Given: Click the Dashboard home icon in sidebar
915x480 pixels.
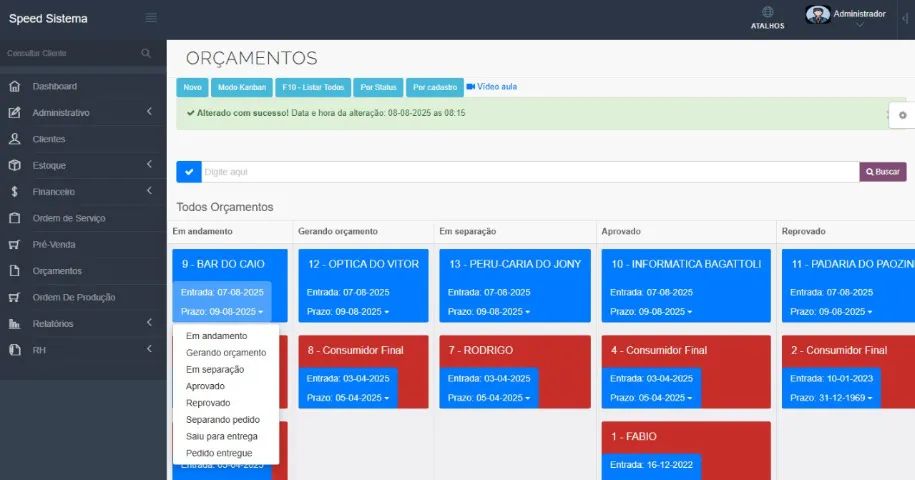Looking at the screenshot, I should click(x=14, y=87).
